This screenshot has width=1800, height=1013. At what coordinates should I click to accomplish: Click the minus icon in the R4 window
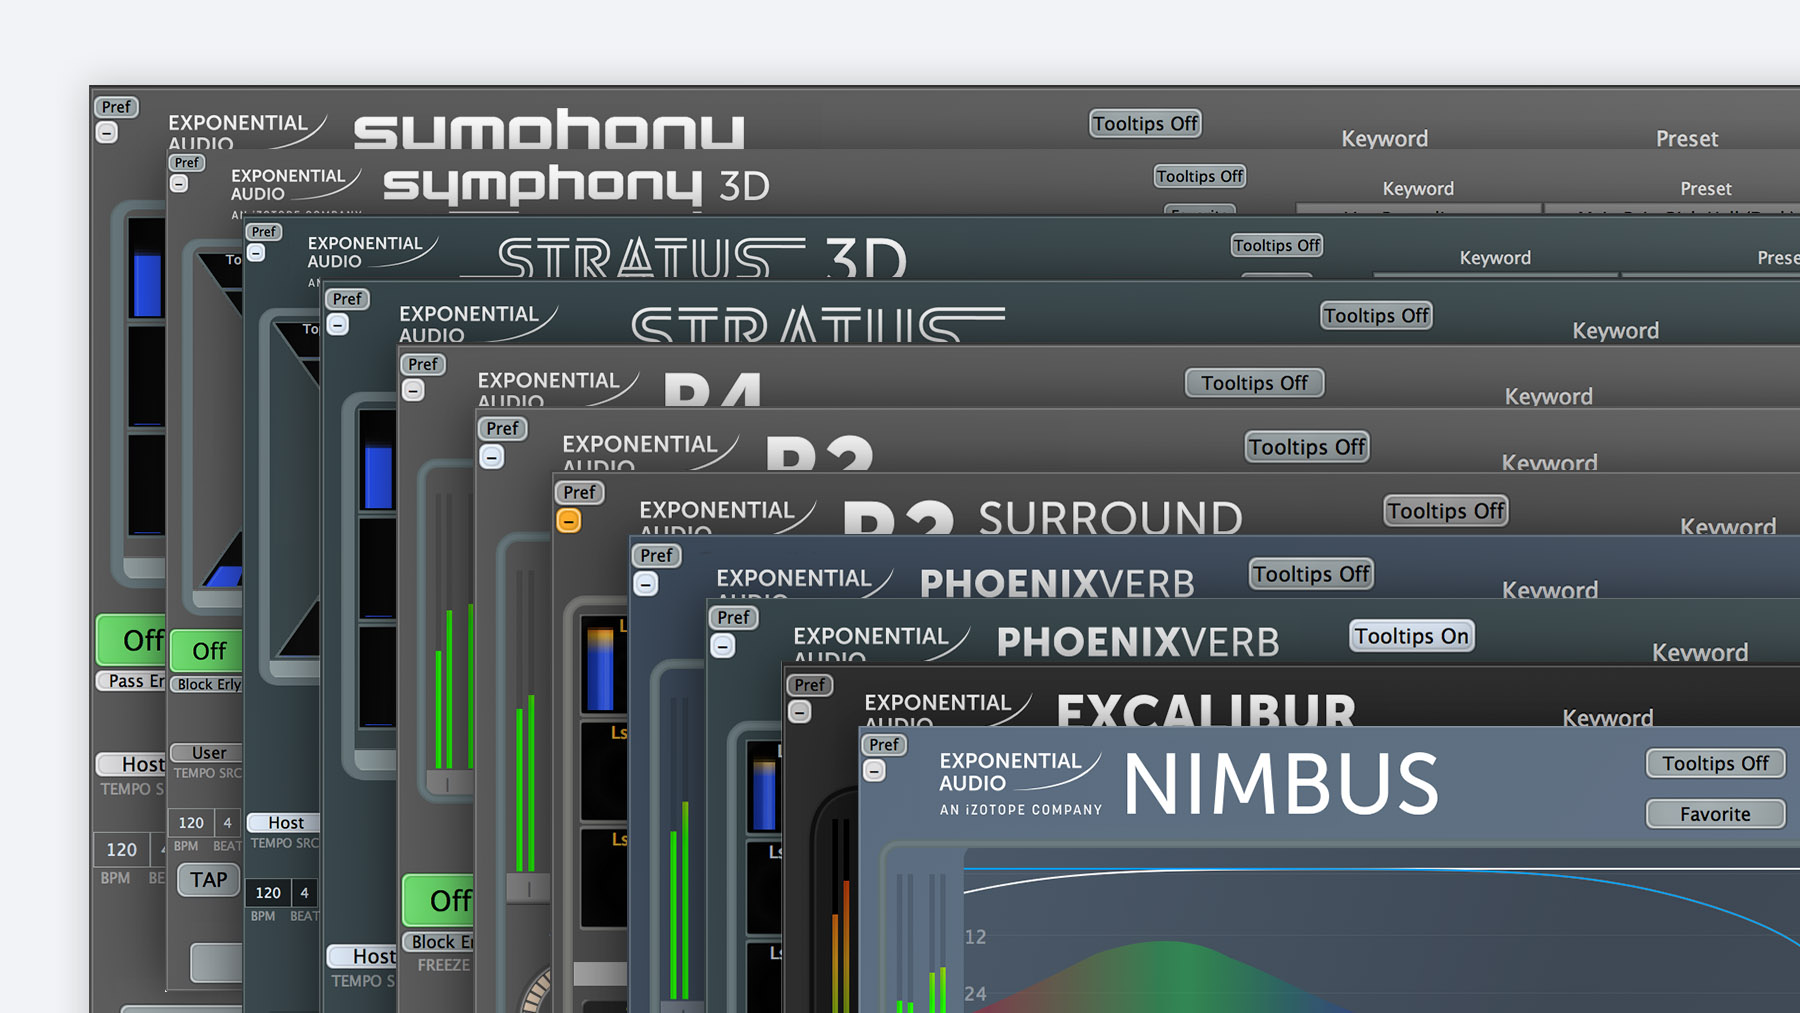tap(413, 391)
